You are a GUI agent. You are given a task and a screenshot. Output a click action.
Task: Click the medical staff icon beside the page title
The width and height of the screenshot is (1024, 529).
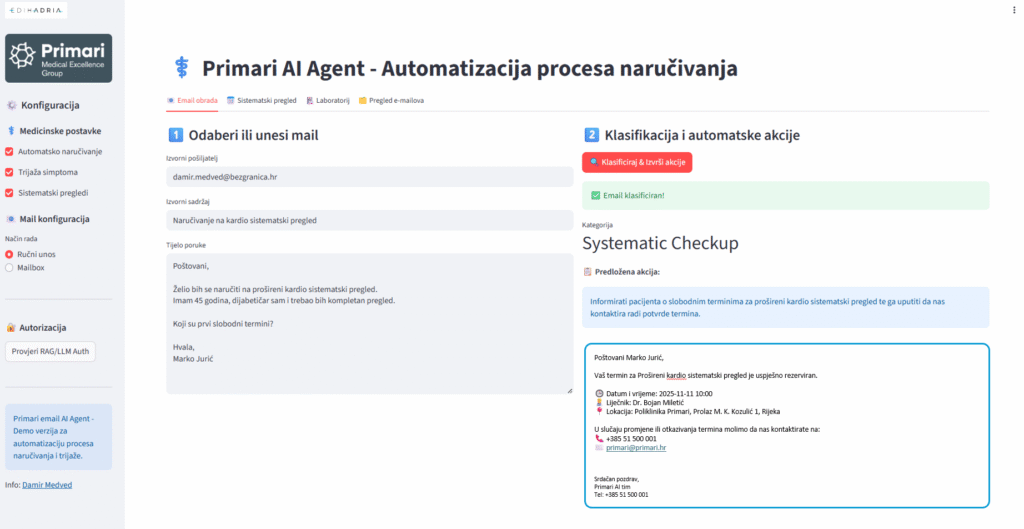pos(181,68)
